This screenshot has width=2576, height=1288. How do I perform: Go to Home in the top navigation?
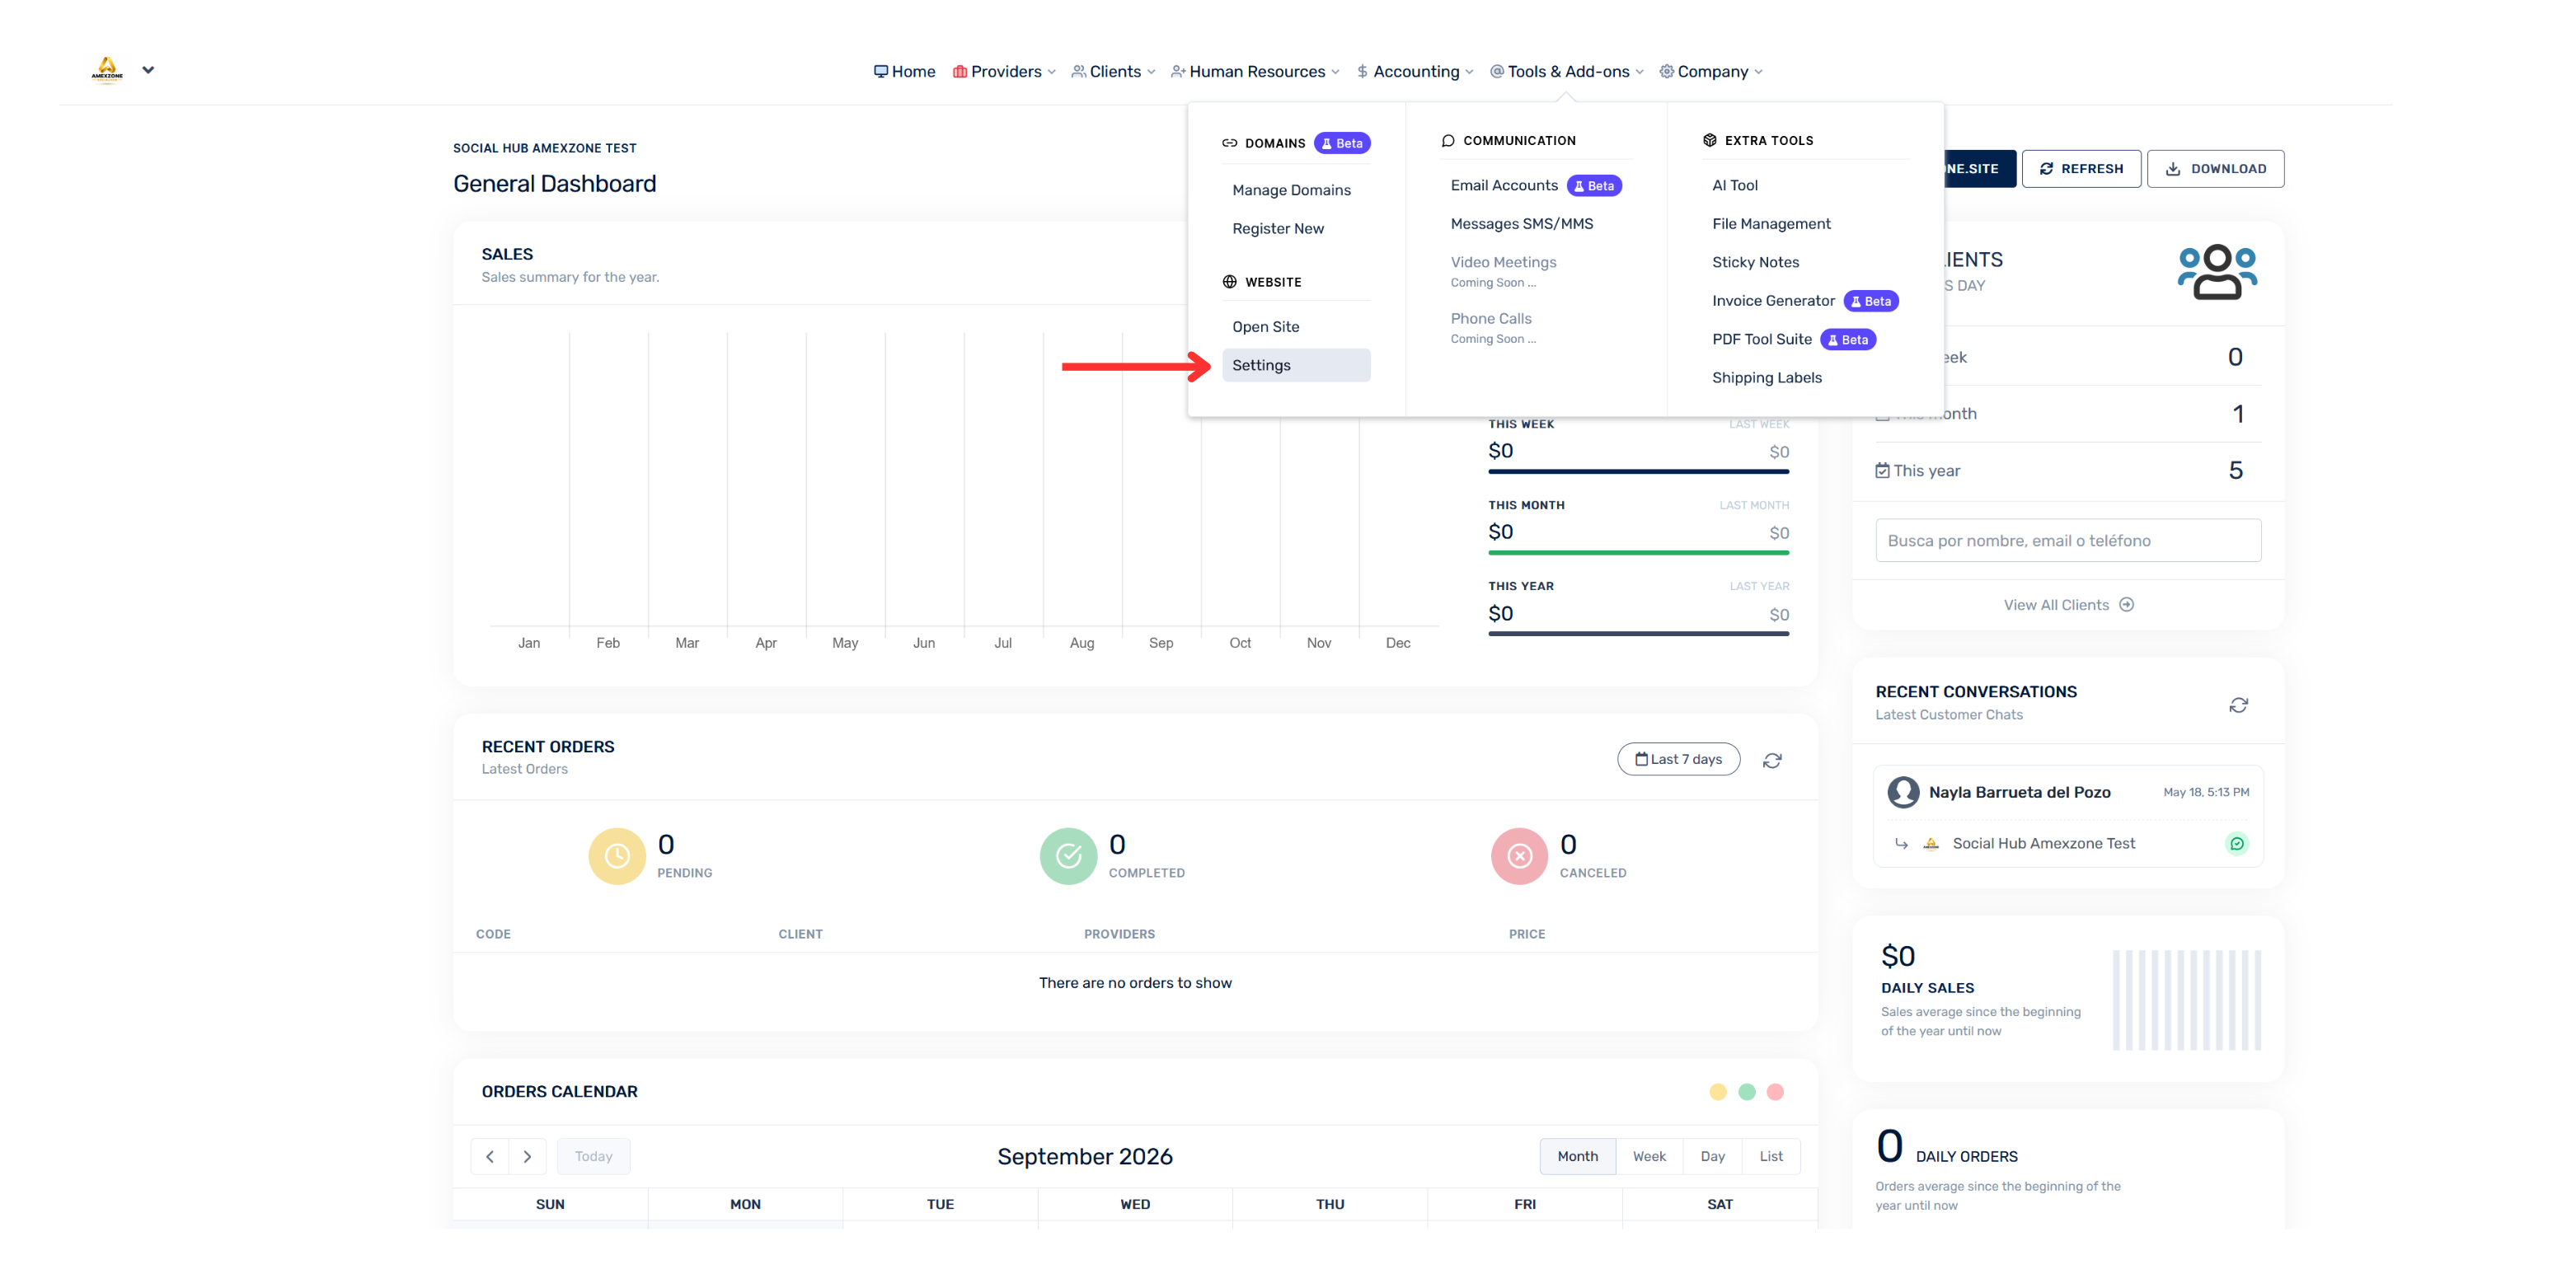tap(904, 72)
